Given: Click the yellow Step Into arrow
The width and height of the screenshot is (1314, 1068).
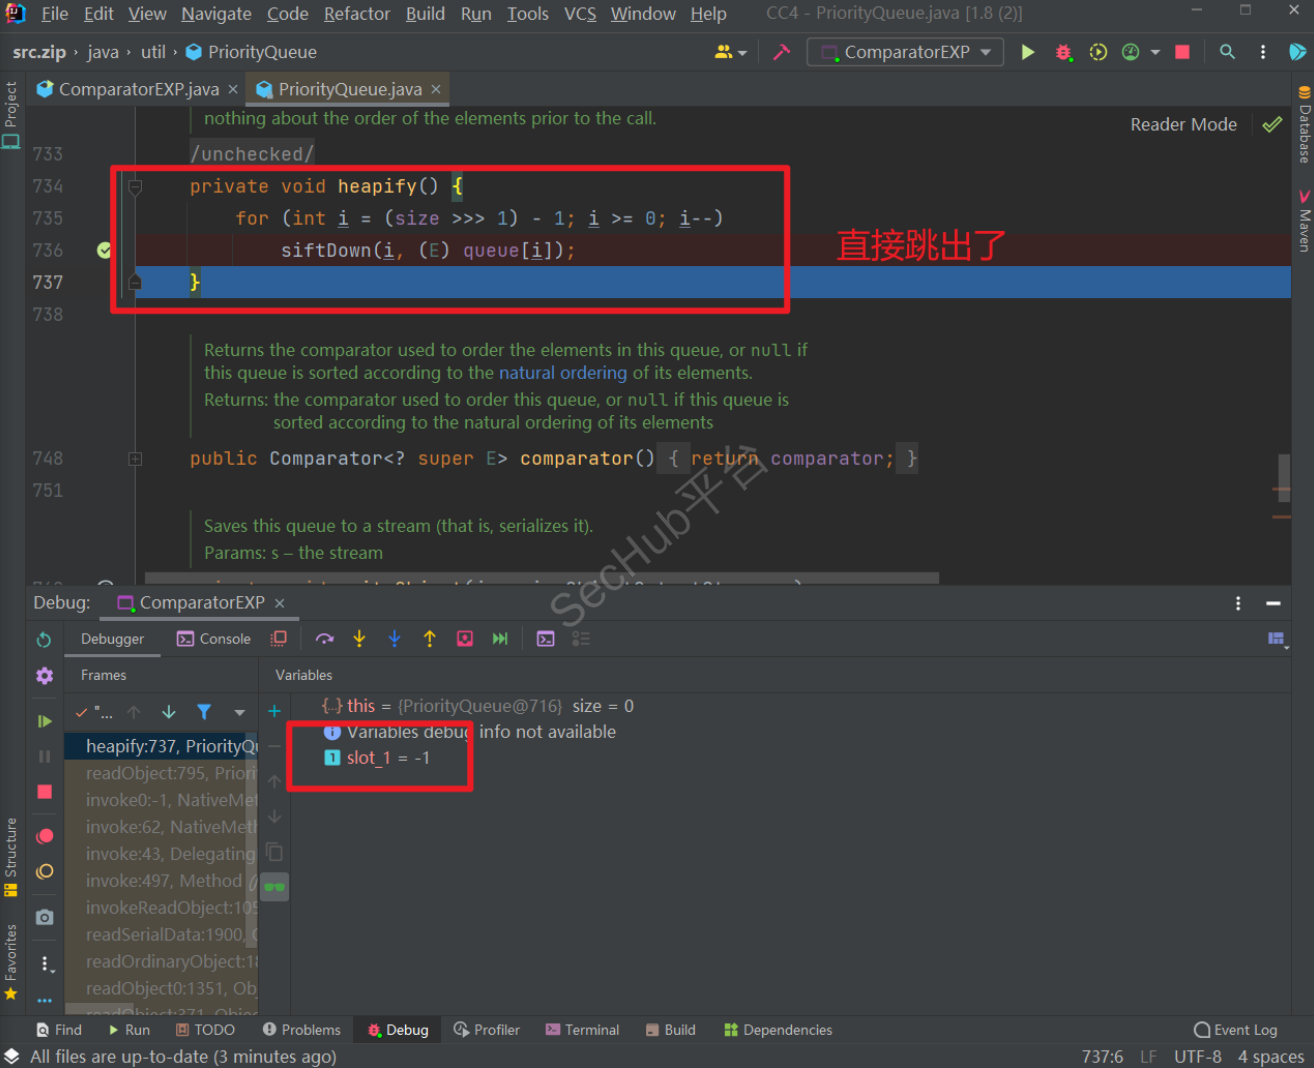Looking at the screenshot, I should tap(359, 639).
